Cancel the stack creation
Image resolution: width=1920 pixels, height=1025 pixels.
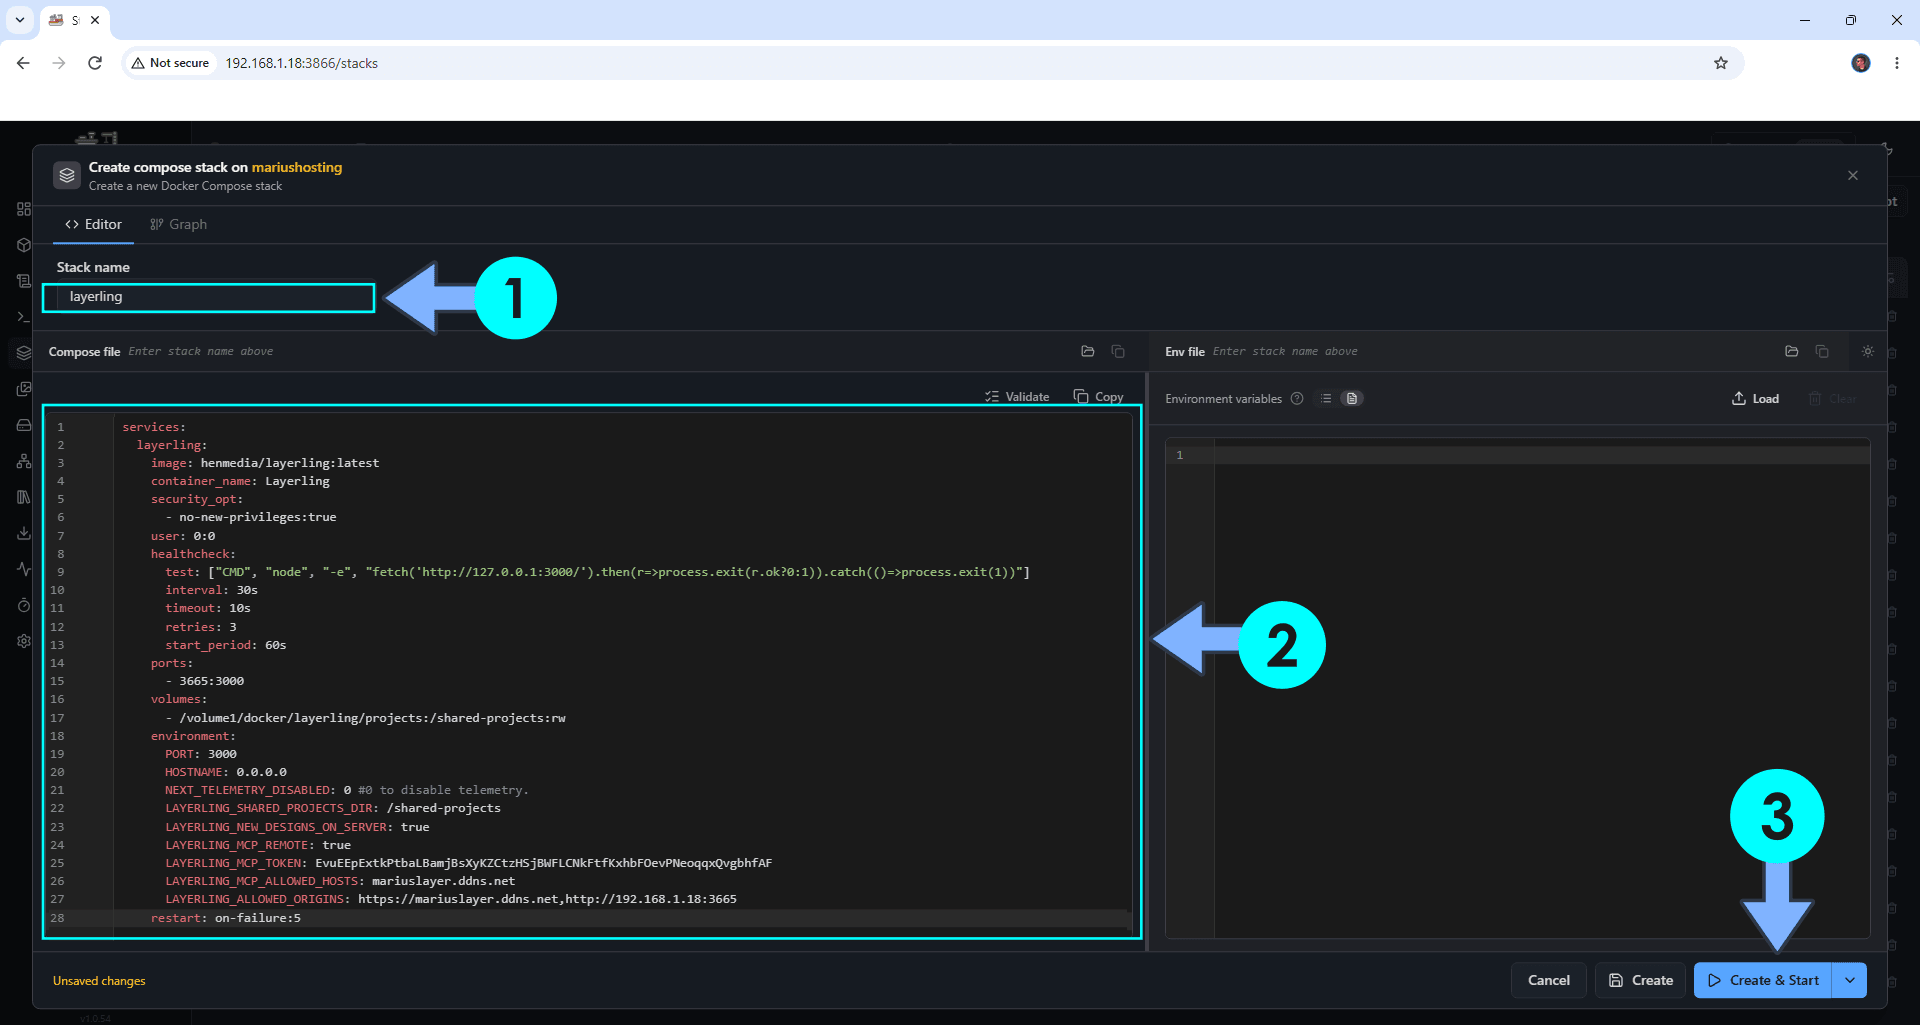coord(1548,980)
